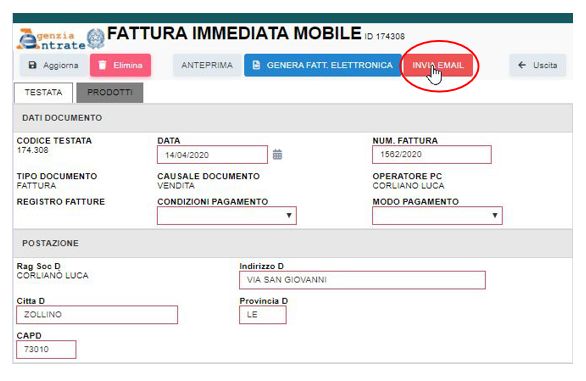
Task: Switch to the PRODOTTI tab
Action: (x=110, y=92)
